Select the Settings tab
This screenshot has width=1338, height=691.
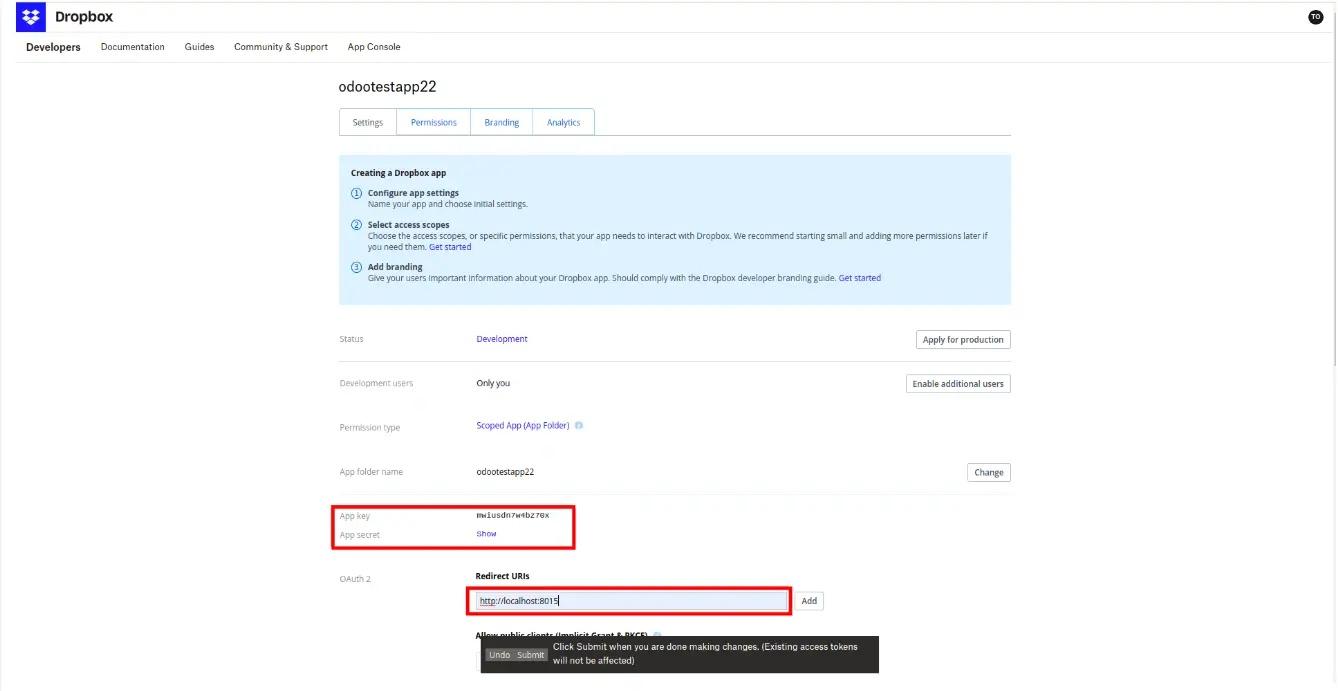367,121
